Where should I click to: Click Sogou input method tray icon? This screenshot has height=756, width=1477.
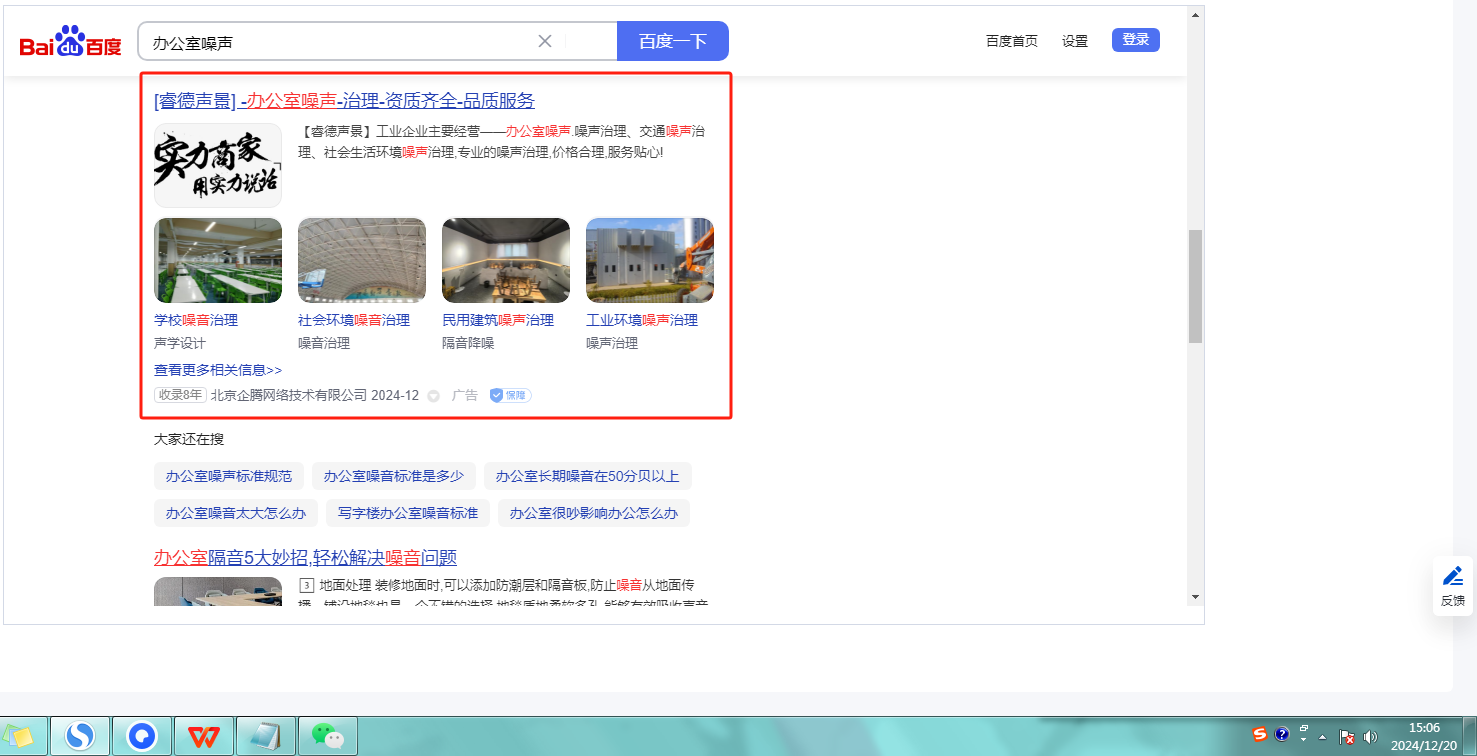pyautogui.click(x=1260, y=735)
